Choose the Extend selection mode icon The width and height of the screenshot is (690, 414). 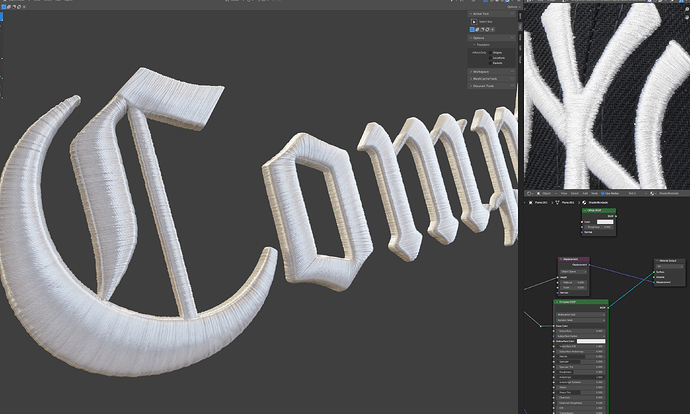coord(477,29)
